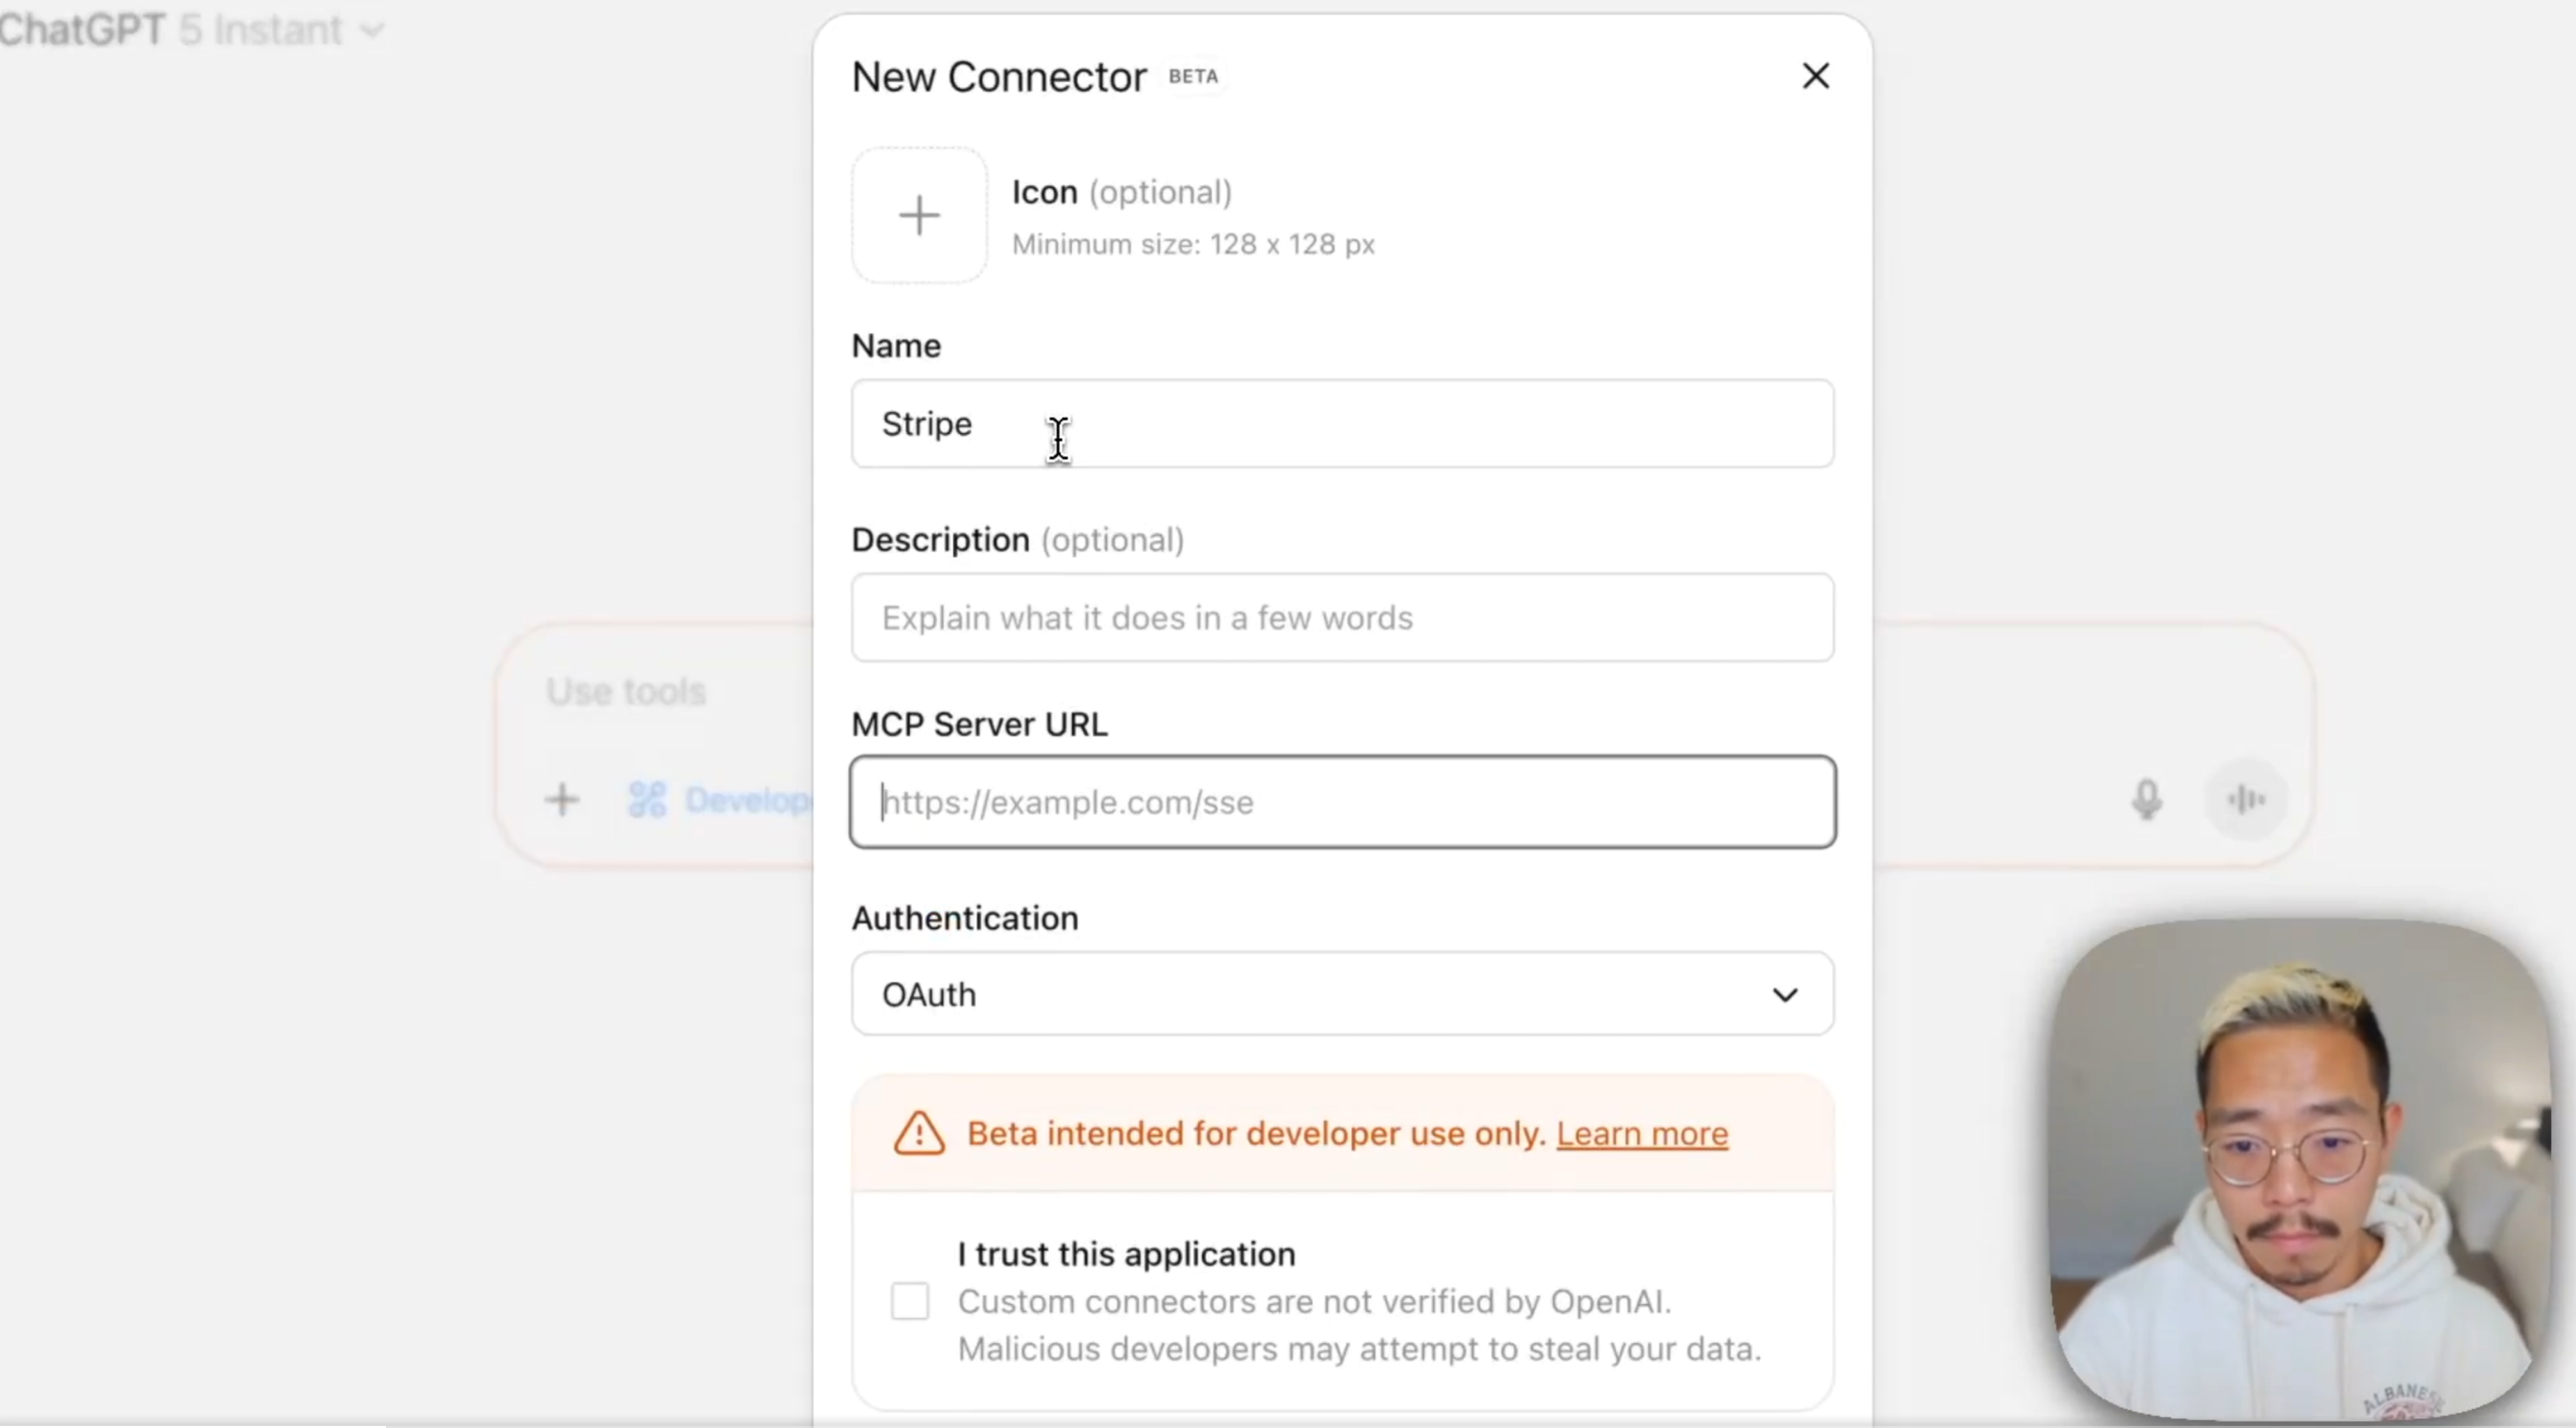Click the microphone dictation icon
The height and width of the screenshot is (1428, 2576).
(2146, 799)
